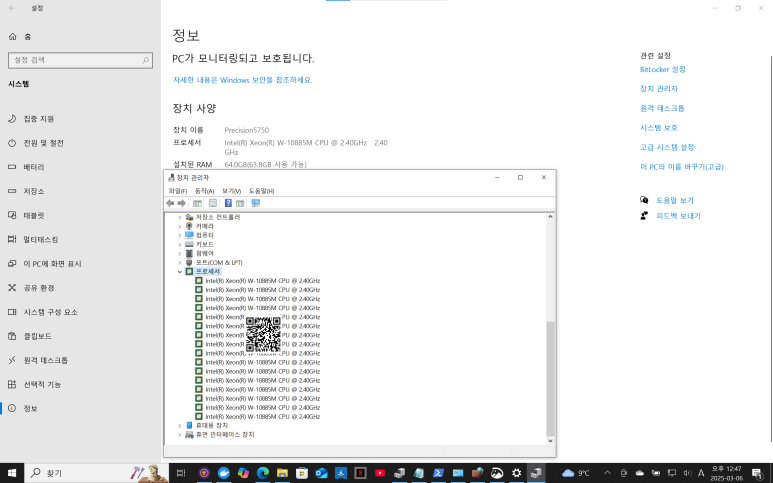Click the blue question mark Help icon
This screenshot has height=483, width=773.
(228, 203)
